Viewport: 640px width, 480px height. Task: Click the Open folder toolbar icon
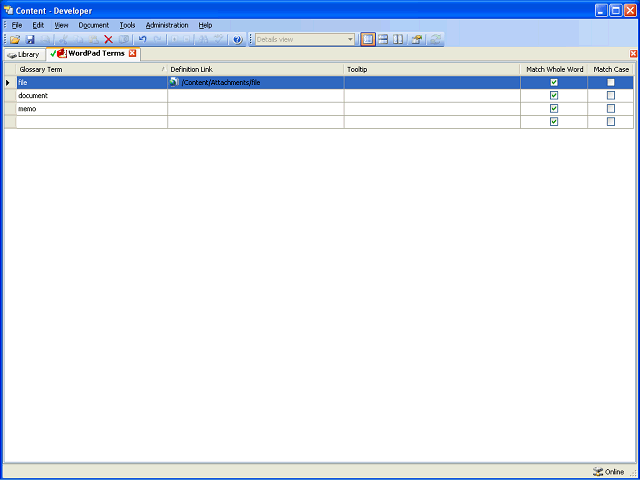click(x=15, y=40)
